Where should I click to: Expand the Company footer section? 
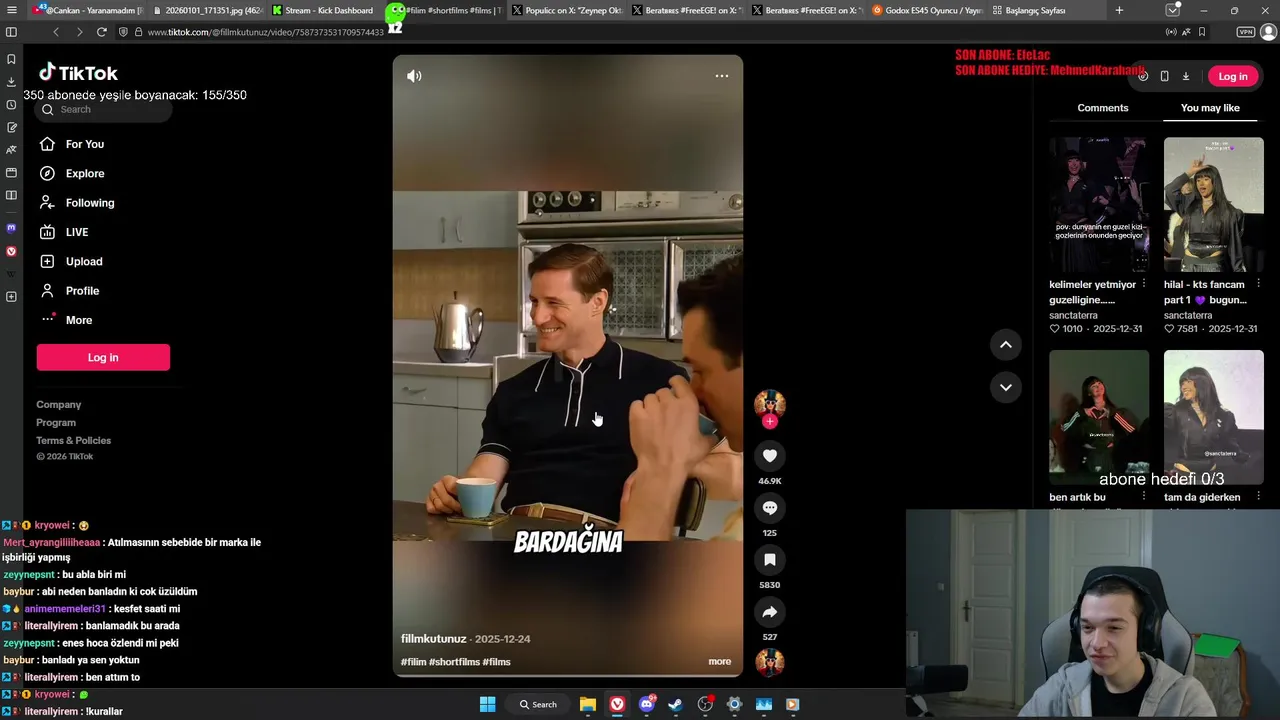point(59,405)
